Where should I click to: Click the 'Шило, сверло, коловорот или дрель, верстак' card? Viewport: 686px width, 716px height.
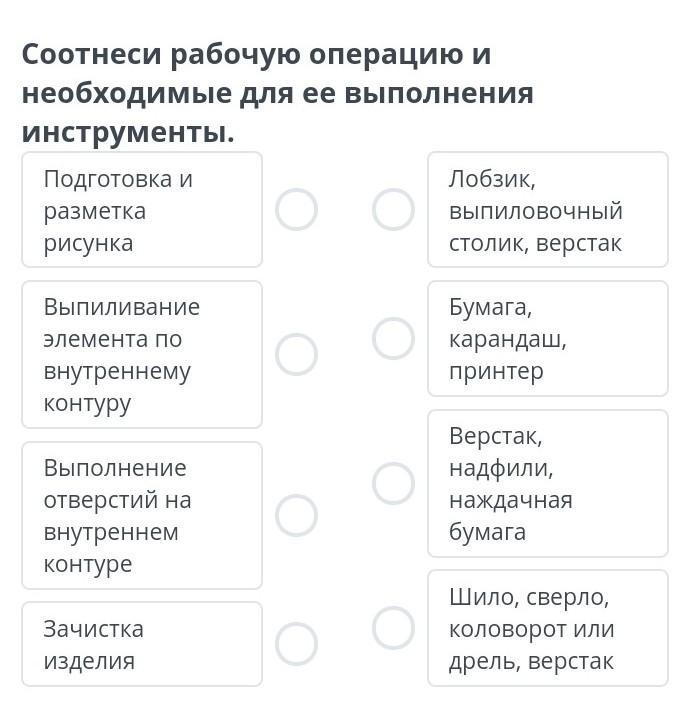(x=547, y=628)
